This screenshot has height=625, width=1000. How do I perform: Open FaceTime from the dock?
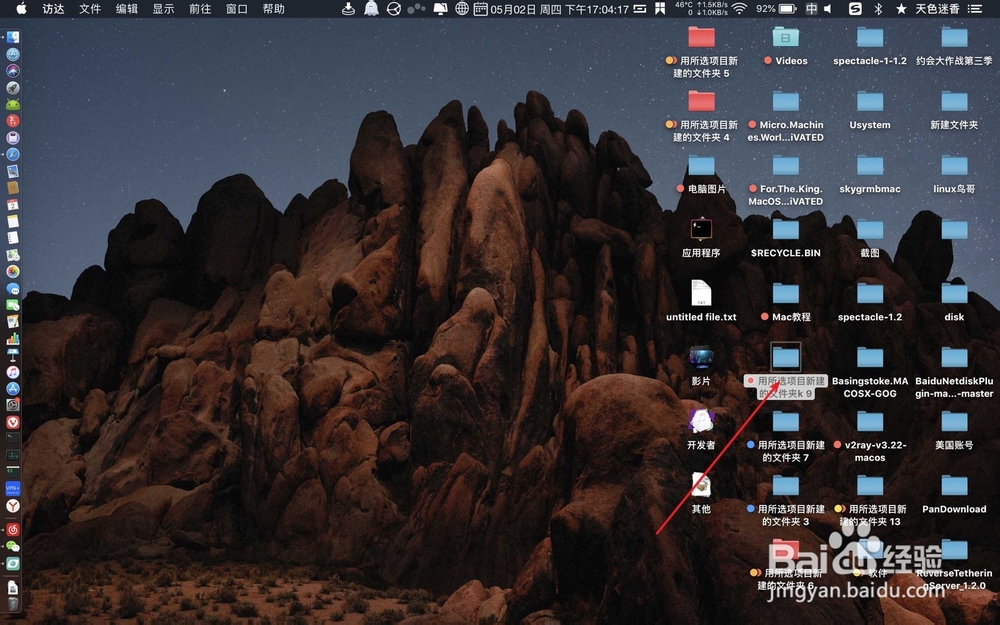13,305
